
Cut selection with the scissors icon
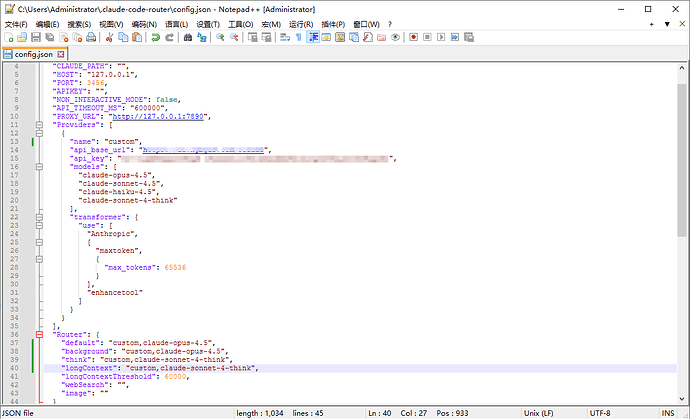(x=110, y=37)
